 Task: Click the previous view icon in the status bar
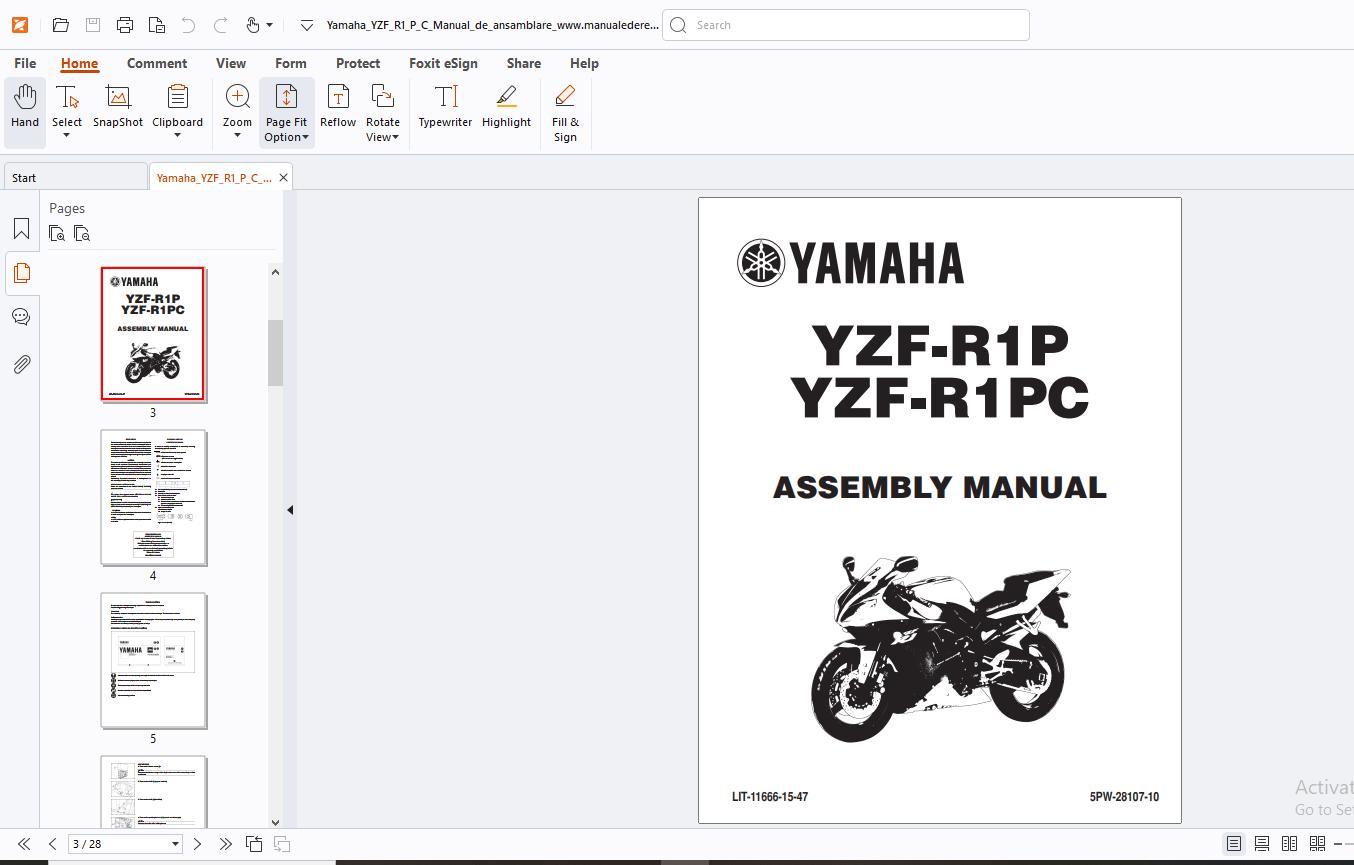click(254, 844)
